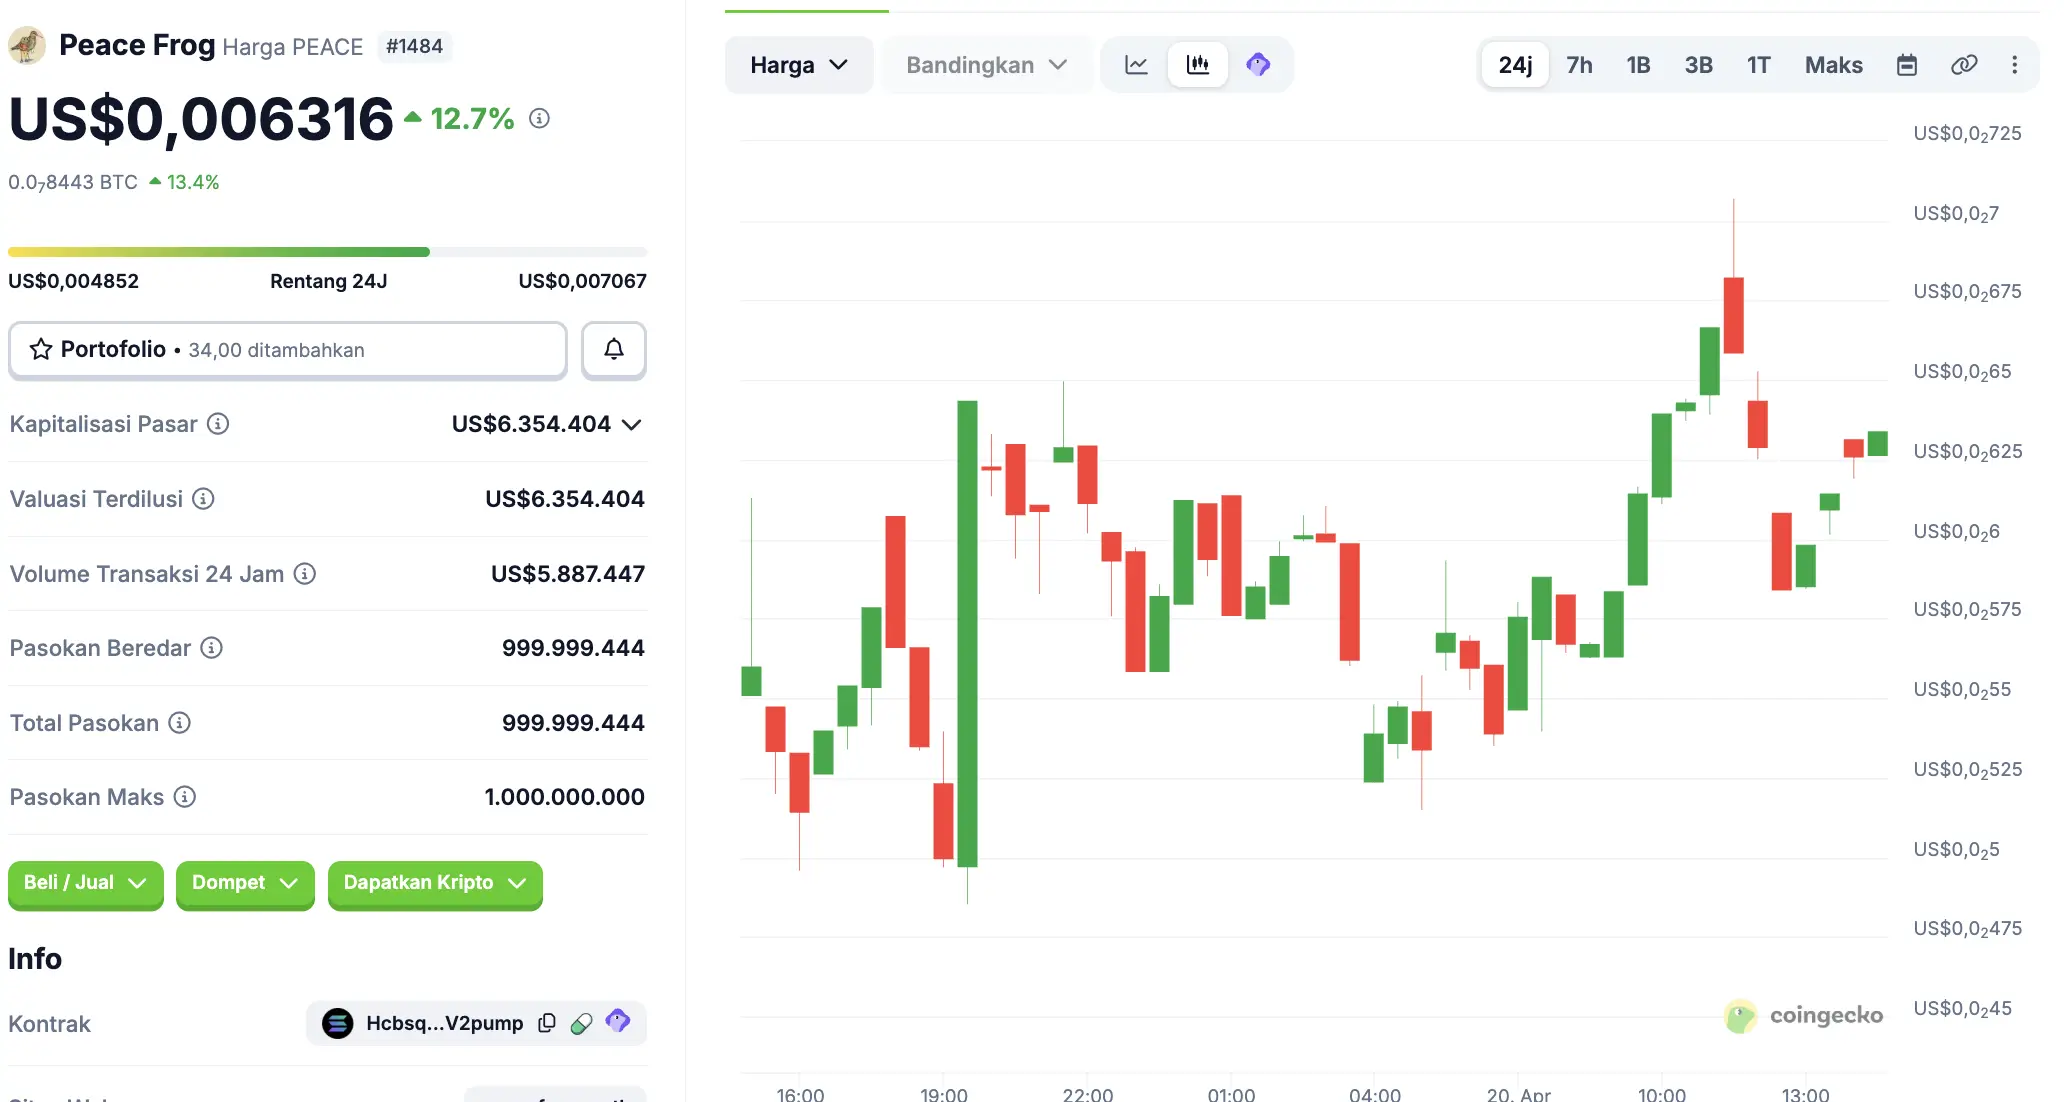Click the pill icon next to contract
Image resolution: width=2064 pixels, height=1102 pixels.
[x=581, y=1023]
